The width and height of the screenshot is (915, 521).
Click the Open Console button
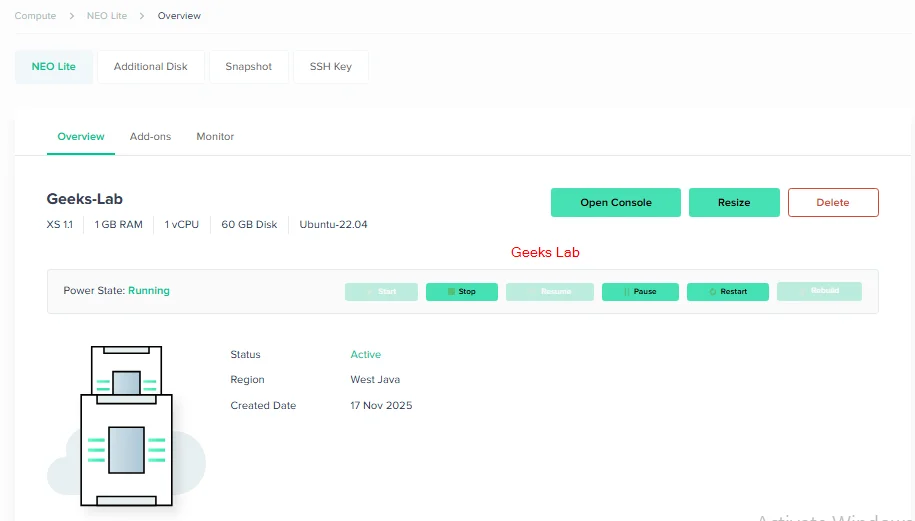point(616,202)
